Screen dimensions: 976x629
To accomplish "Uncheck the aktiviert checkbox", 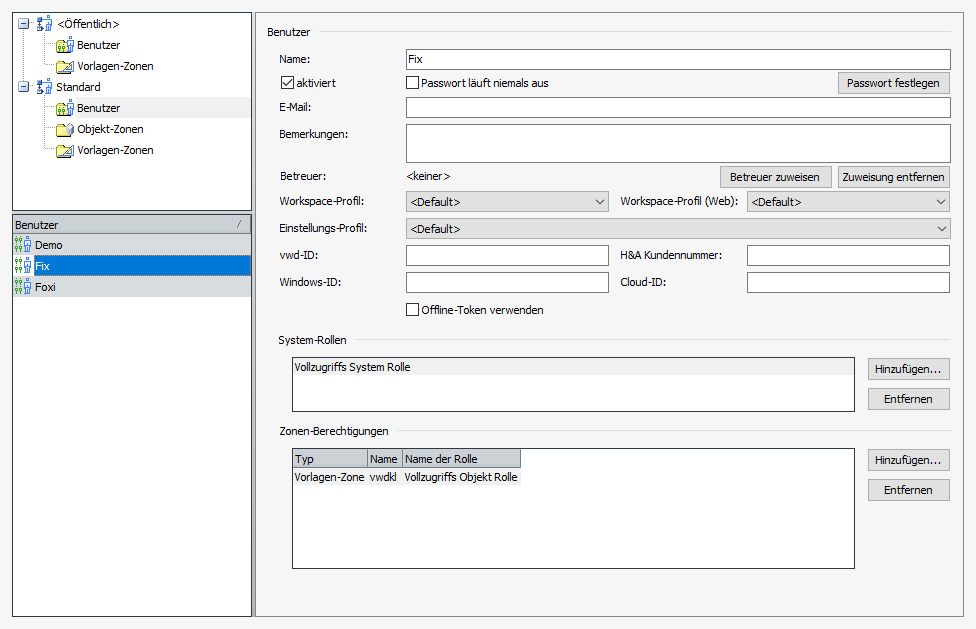I will coord(288,83).
